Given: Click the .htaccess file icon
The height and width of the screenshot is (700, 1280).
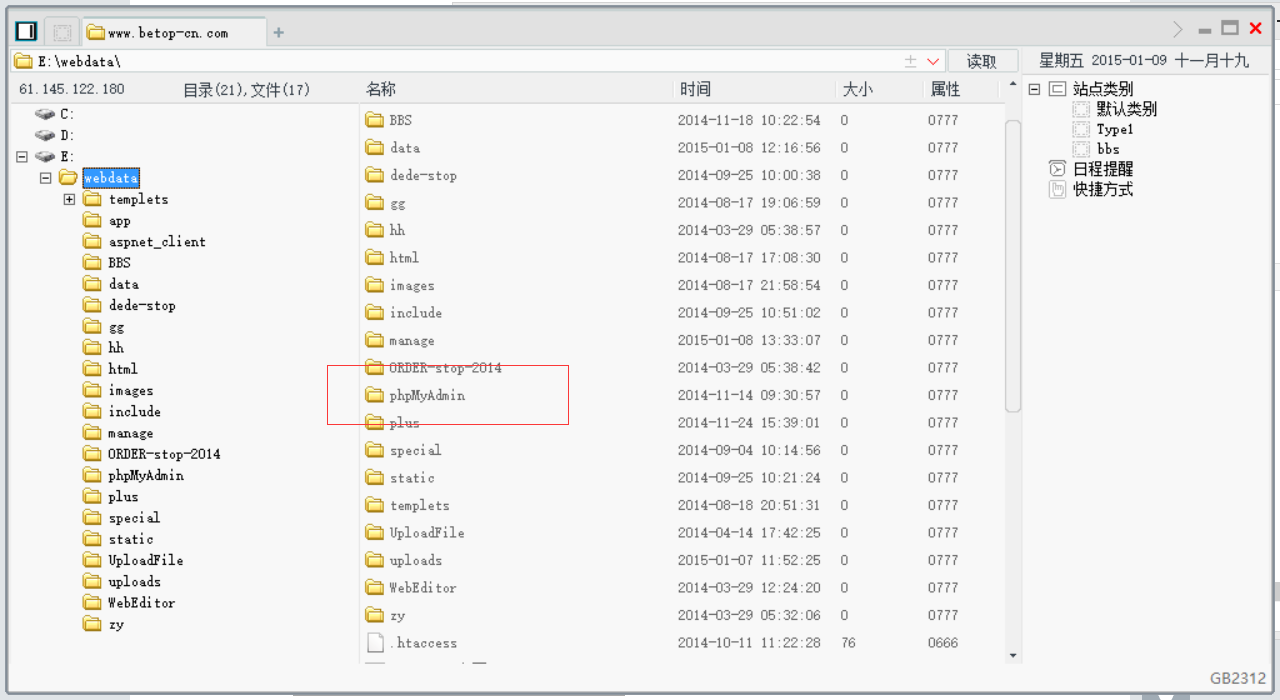Looking at the screenshot, I should [x=375, y=643].
